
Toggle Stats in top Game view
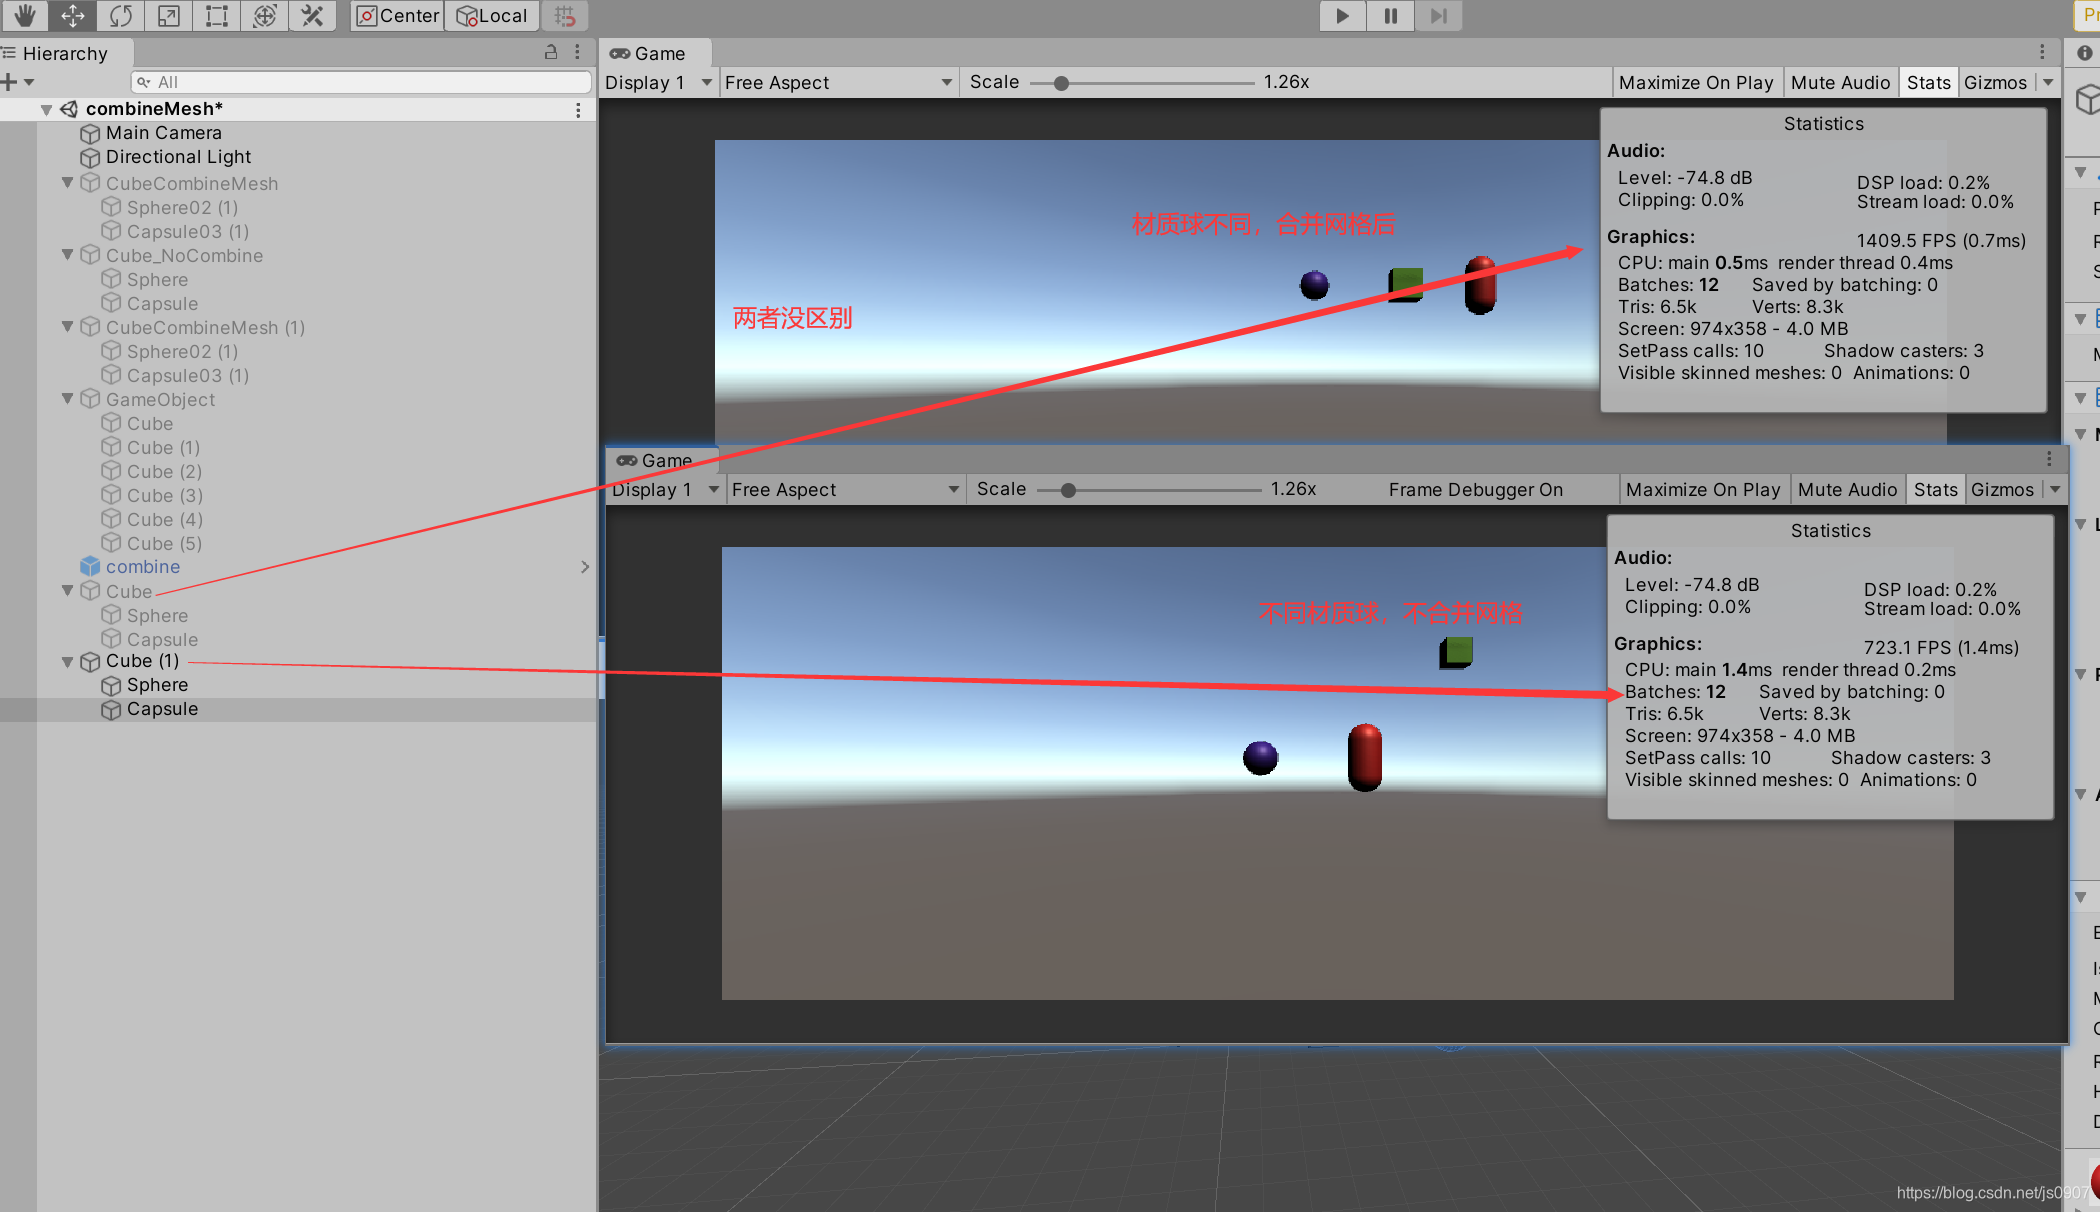coord(1928,82)
